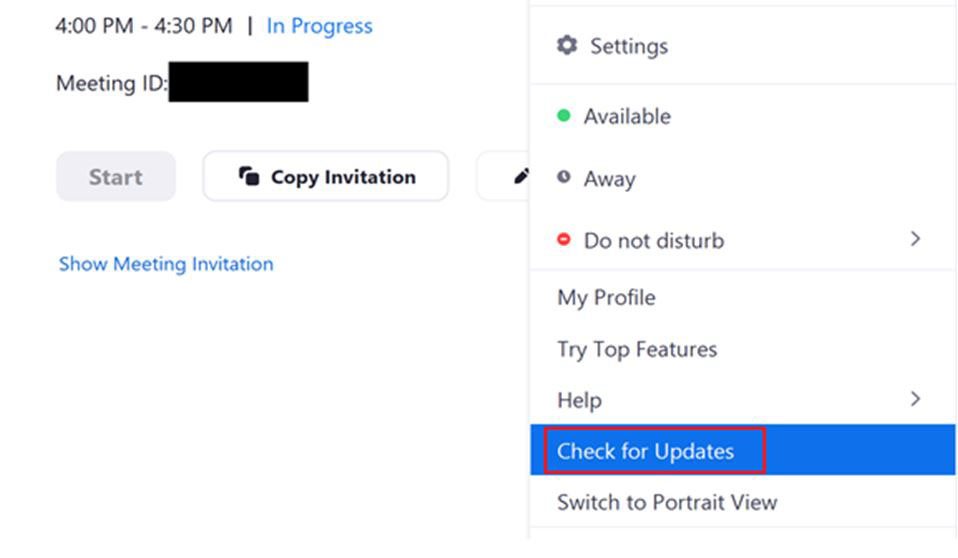Choose Check for Updates
The image size is (958, 558).
coord(646,451)
